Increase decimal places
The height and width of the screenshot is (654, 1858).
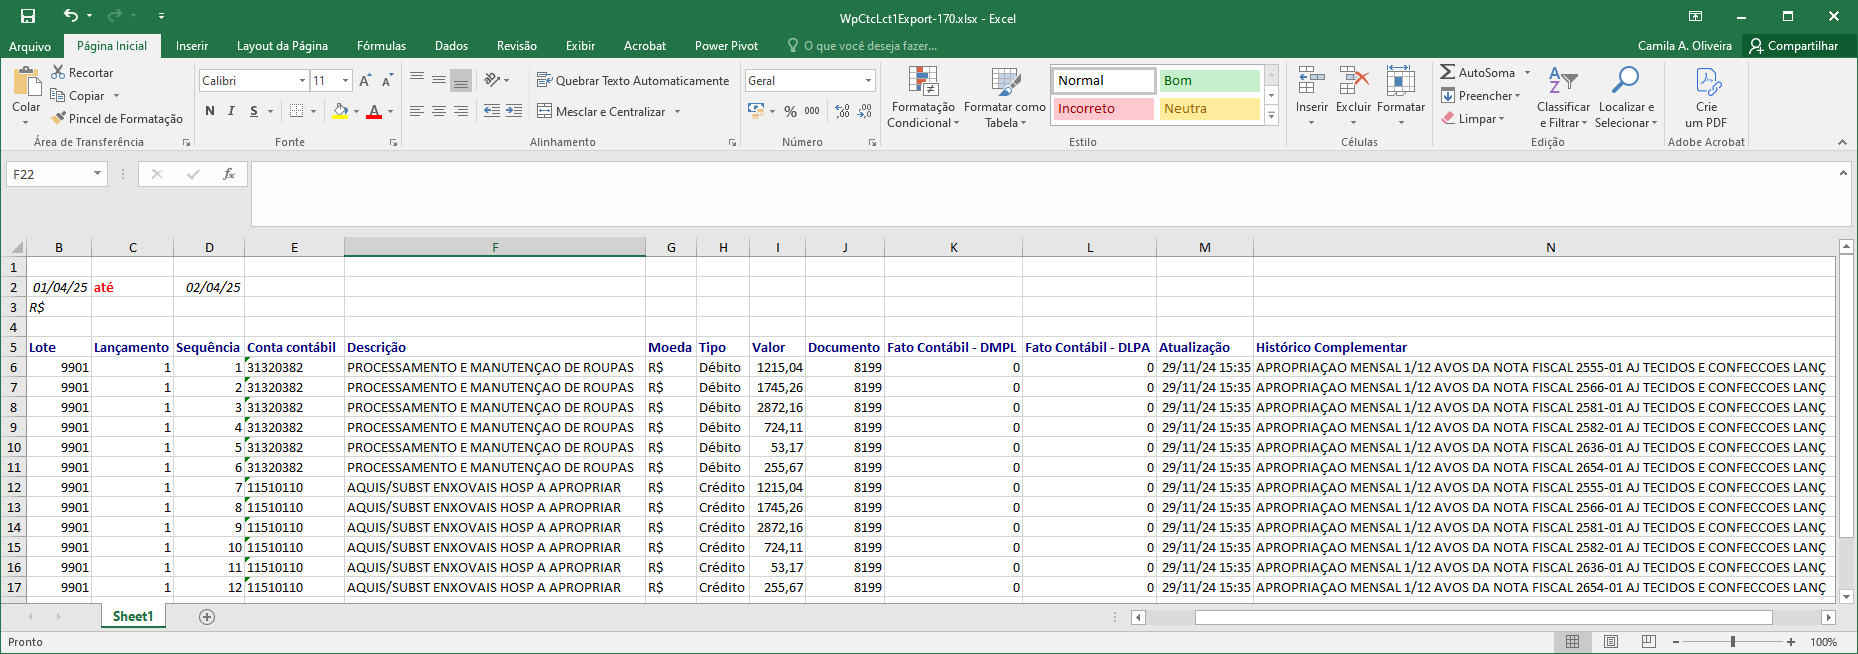pos(843,111)
